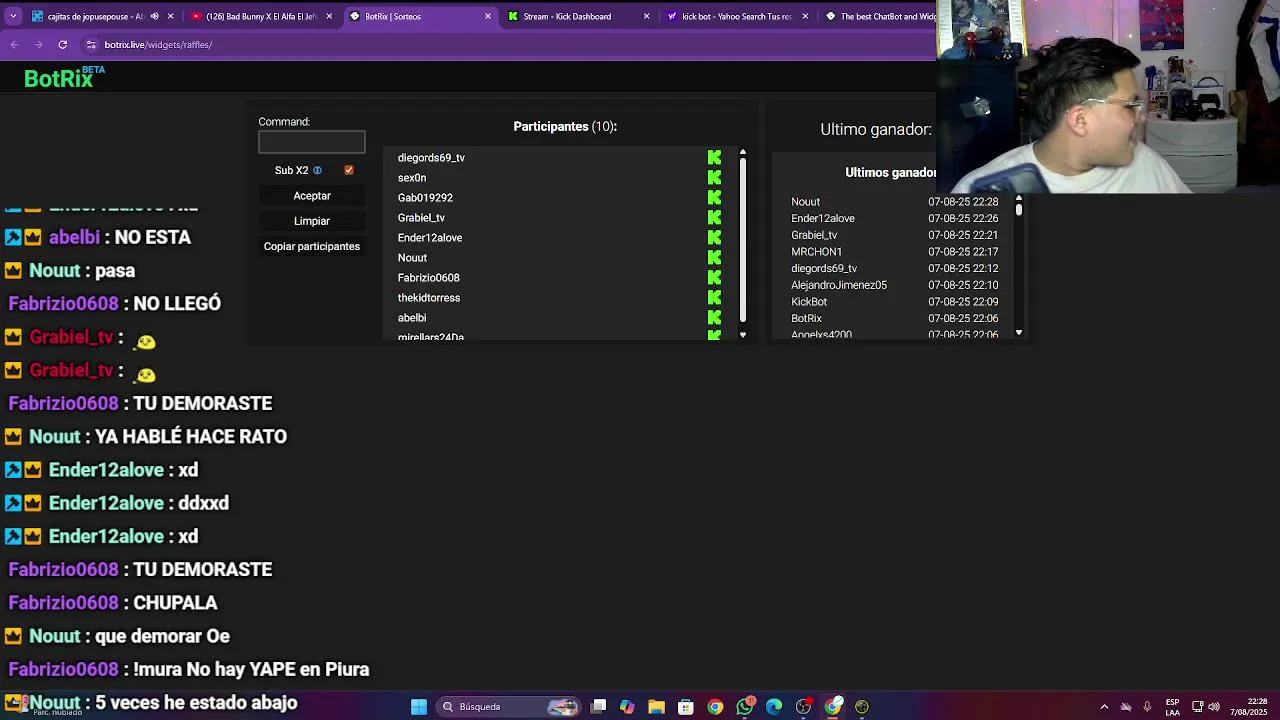Screen dimensions: 1280x720
Task: Reload the BotRix page
Action: 62,45
